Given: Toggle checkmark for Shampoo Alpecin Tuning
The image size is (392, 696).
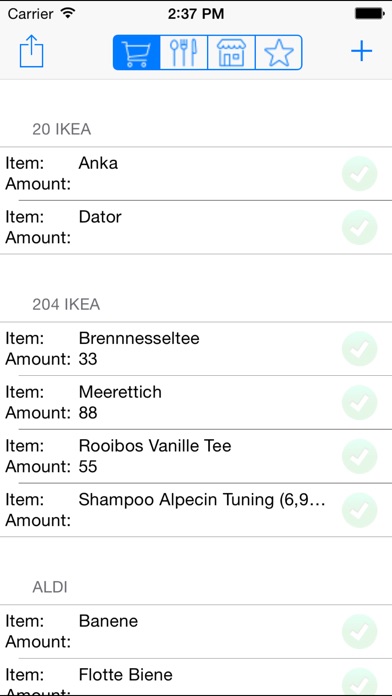Looking at the screenshot, I should 360,510.
